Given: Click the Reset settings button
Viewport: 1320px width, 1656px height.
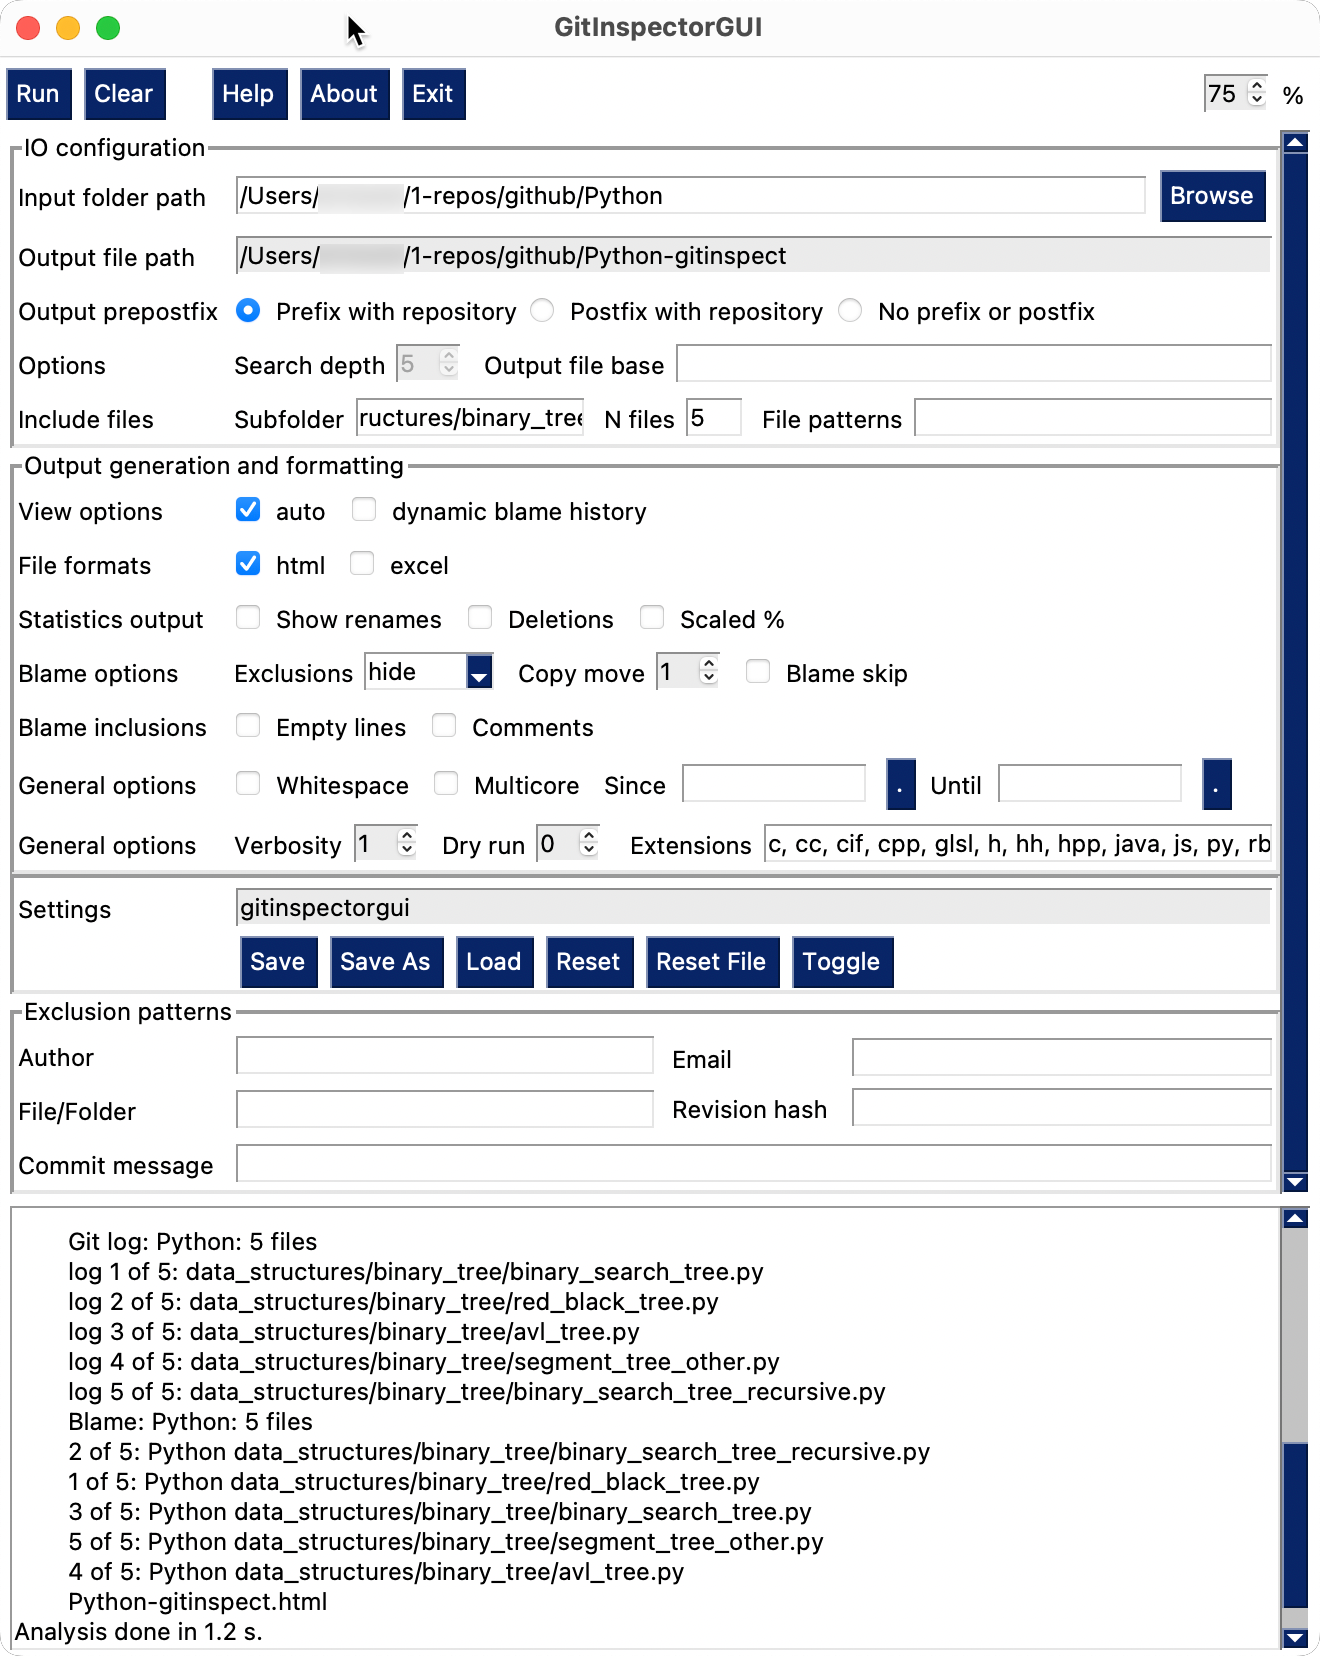Looking at the screenshot, I should coord(589,962).
